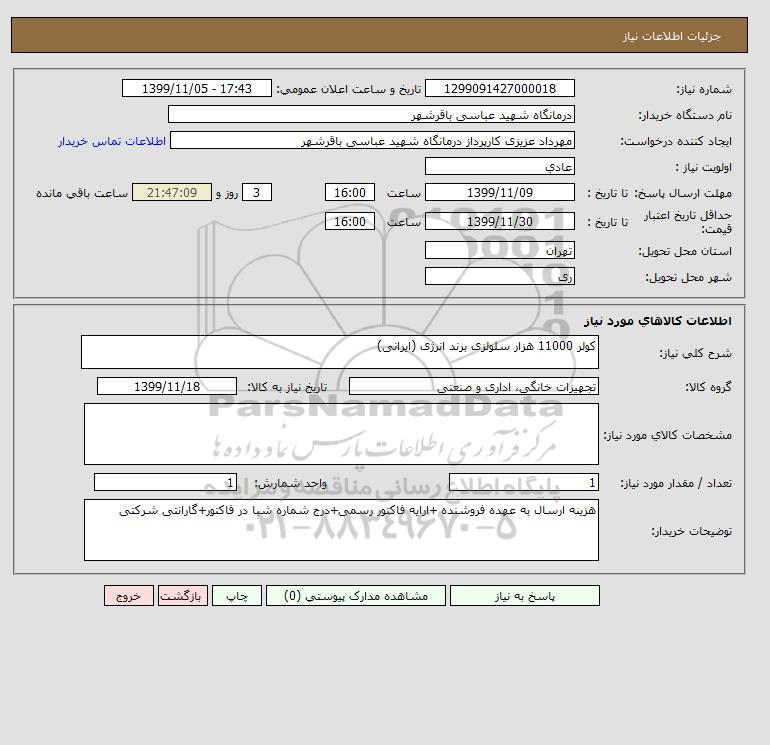Click the 'اطلاعات کالاهای مورد نیاز' section heading

tap(658, 321)
